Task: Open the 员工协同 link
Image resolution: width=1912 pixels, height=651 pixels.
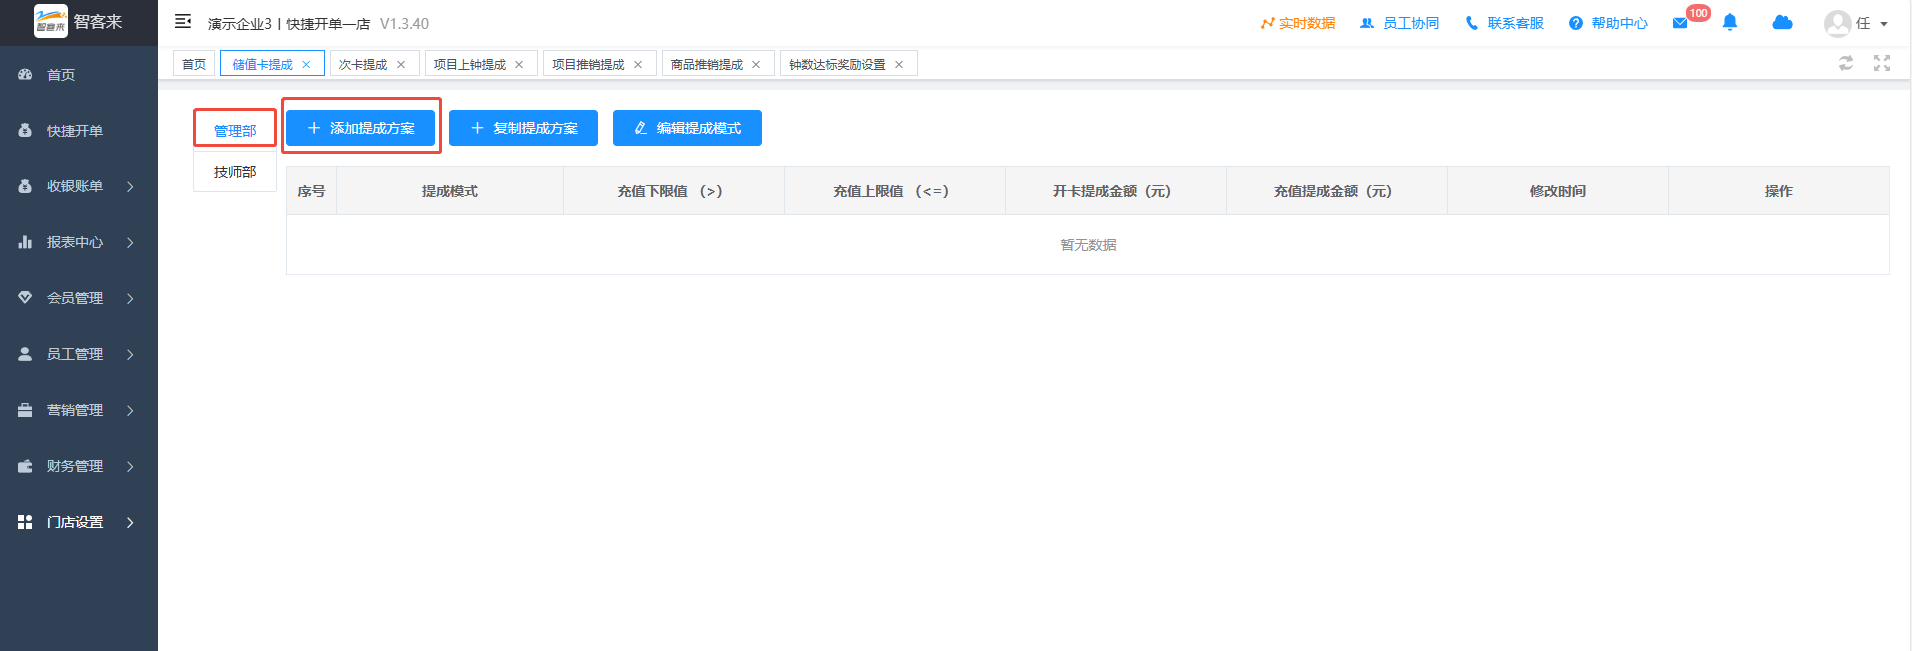Action: click(x=1400, y=23)
